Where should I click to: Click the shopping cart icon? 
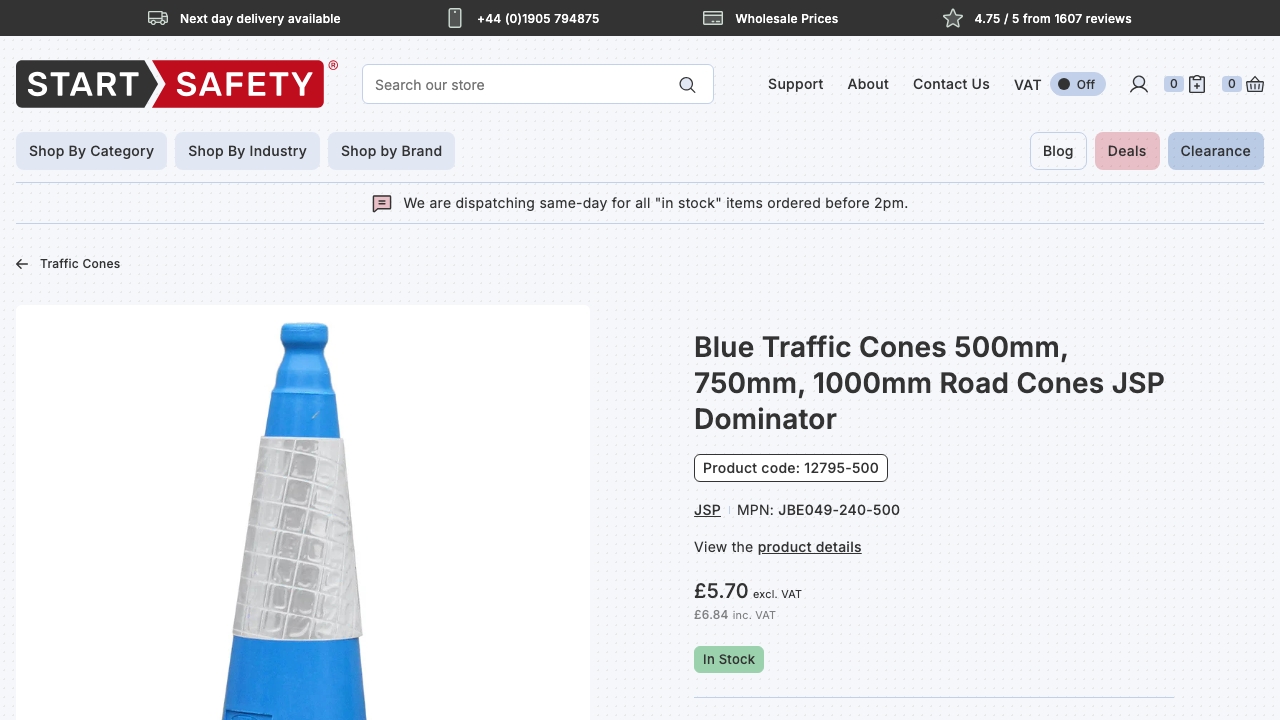(x=1255, y=84)
